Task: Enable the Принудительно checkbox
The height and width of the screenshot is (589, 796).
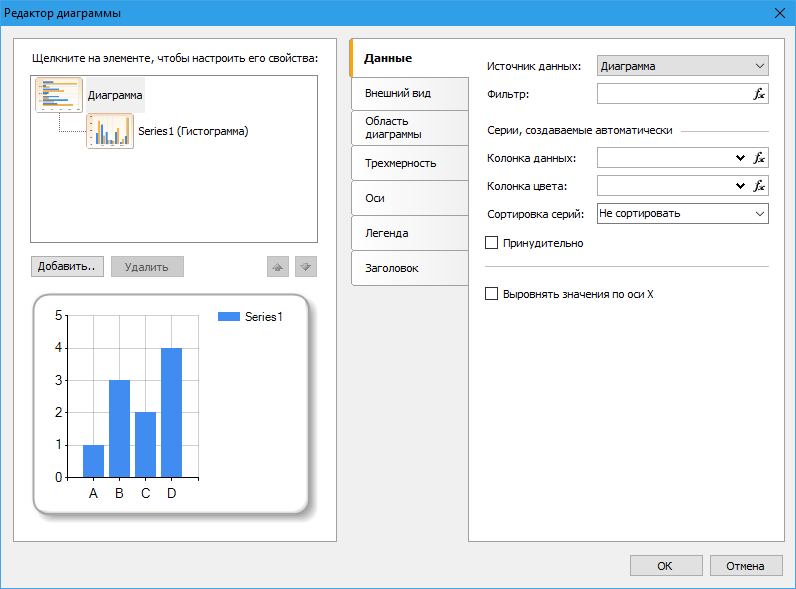Action: point(491,243)
